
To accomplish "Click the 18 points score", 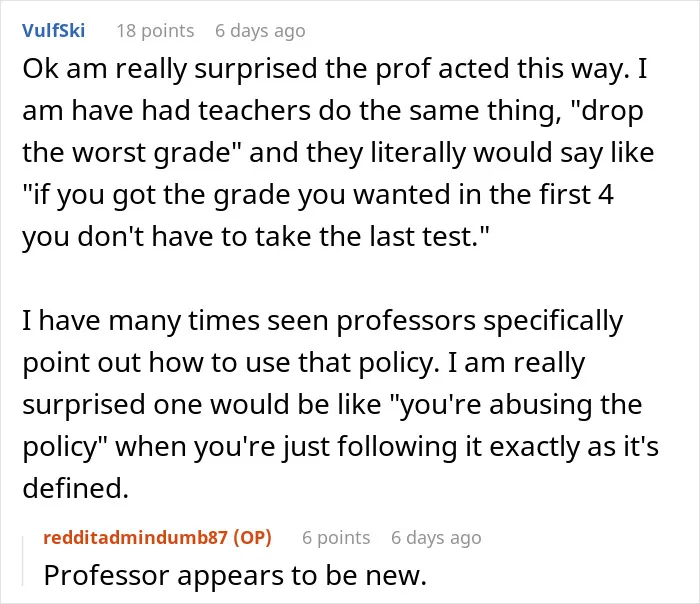I will pos(155,31).
